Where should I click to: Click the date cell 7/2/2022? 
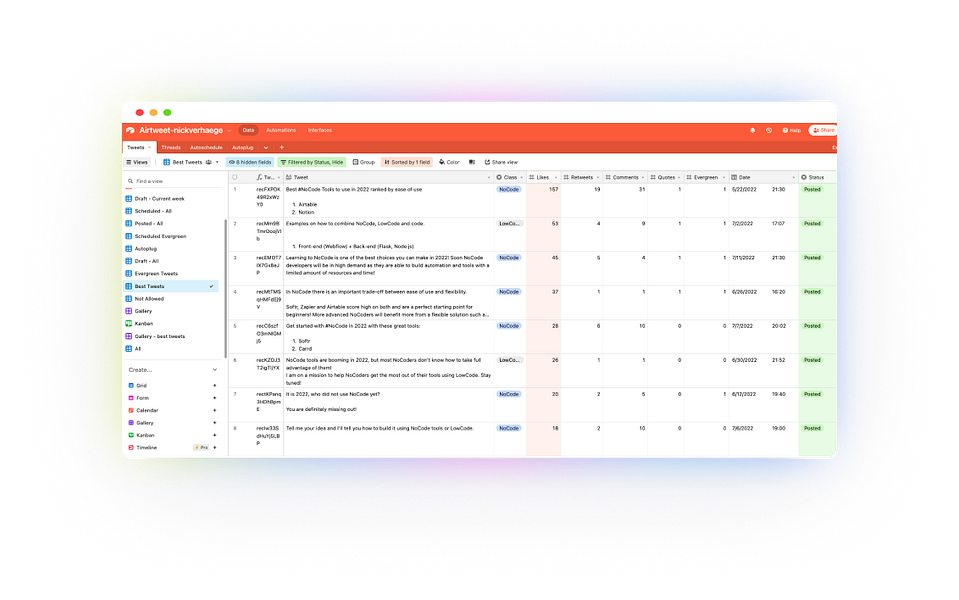click(x=744, y=224)
